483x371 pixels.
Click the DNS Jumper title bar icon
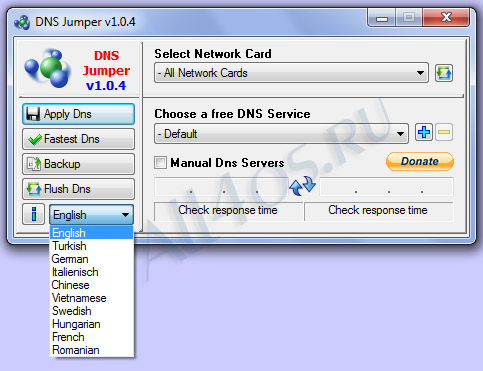(x=22, y=23)
